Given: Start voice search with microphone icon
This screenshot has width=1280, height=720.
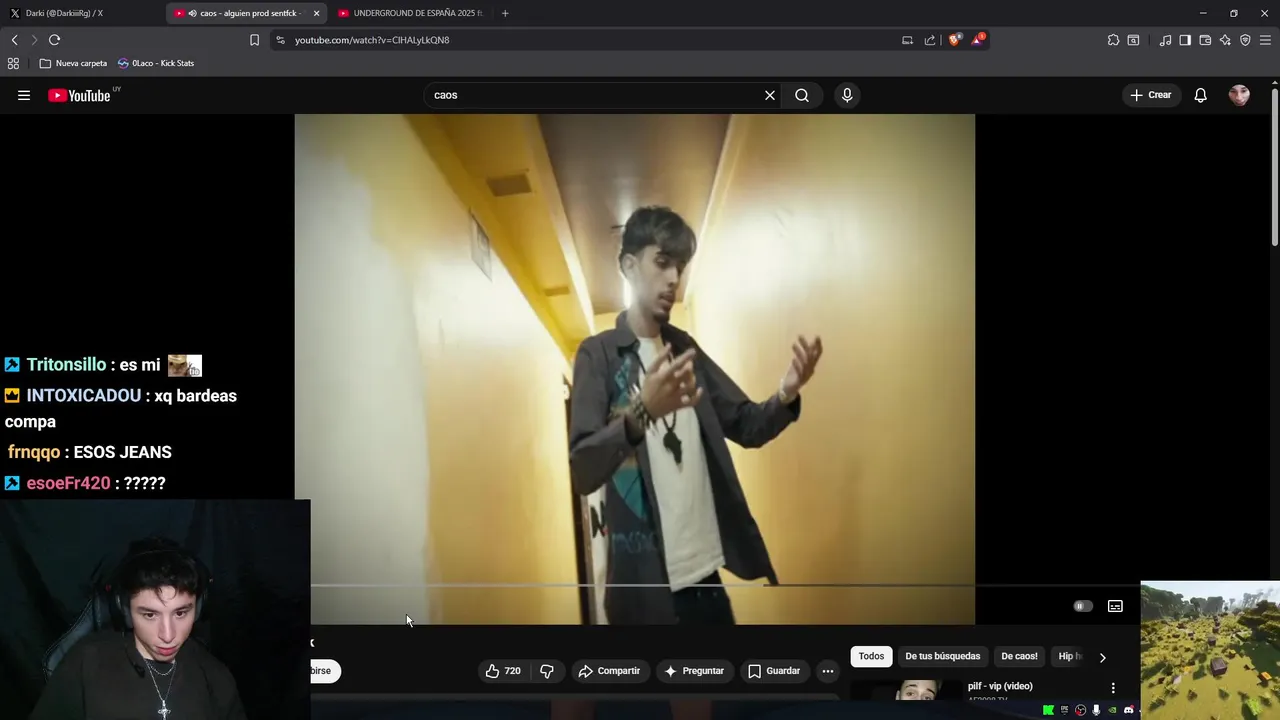Looking at the screenshot, I should 847,95.
